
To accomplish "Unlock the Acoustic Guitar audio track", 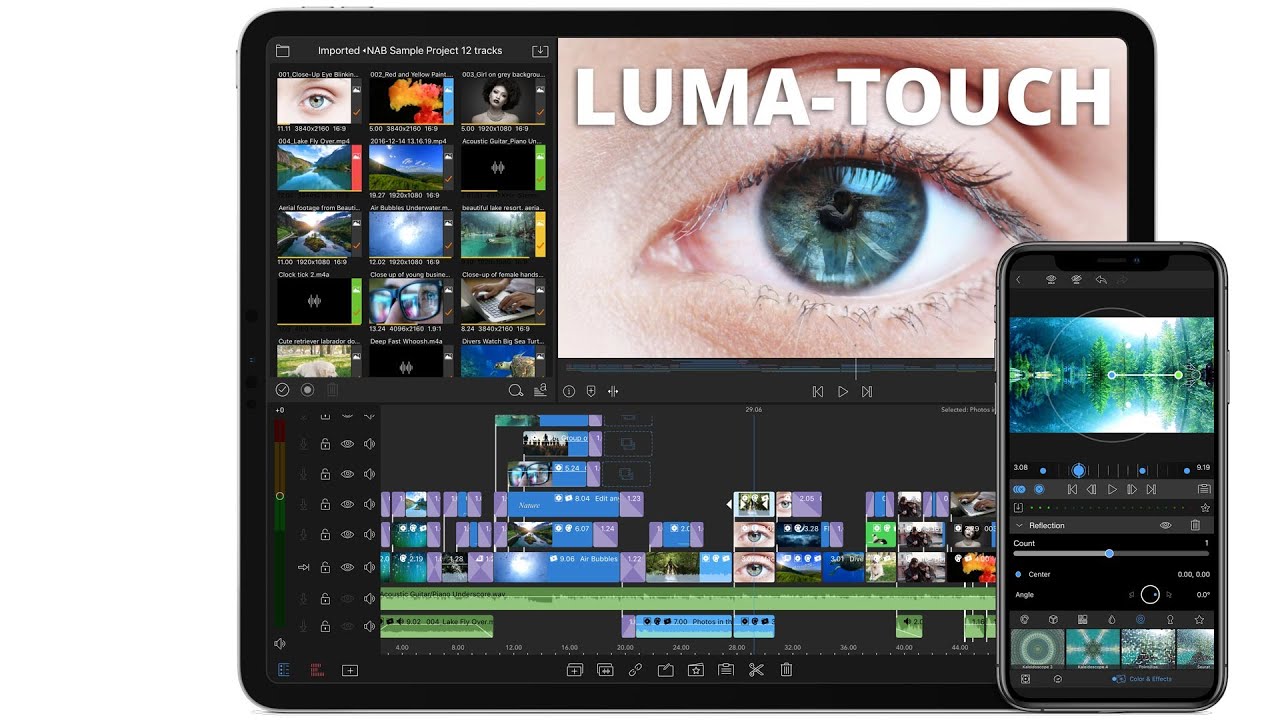I will coord(325,598).
